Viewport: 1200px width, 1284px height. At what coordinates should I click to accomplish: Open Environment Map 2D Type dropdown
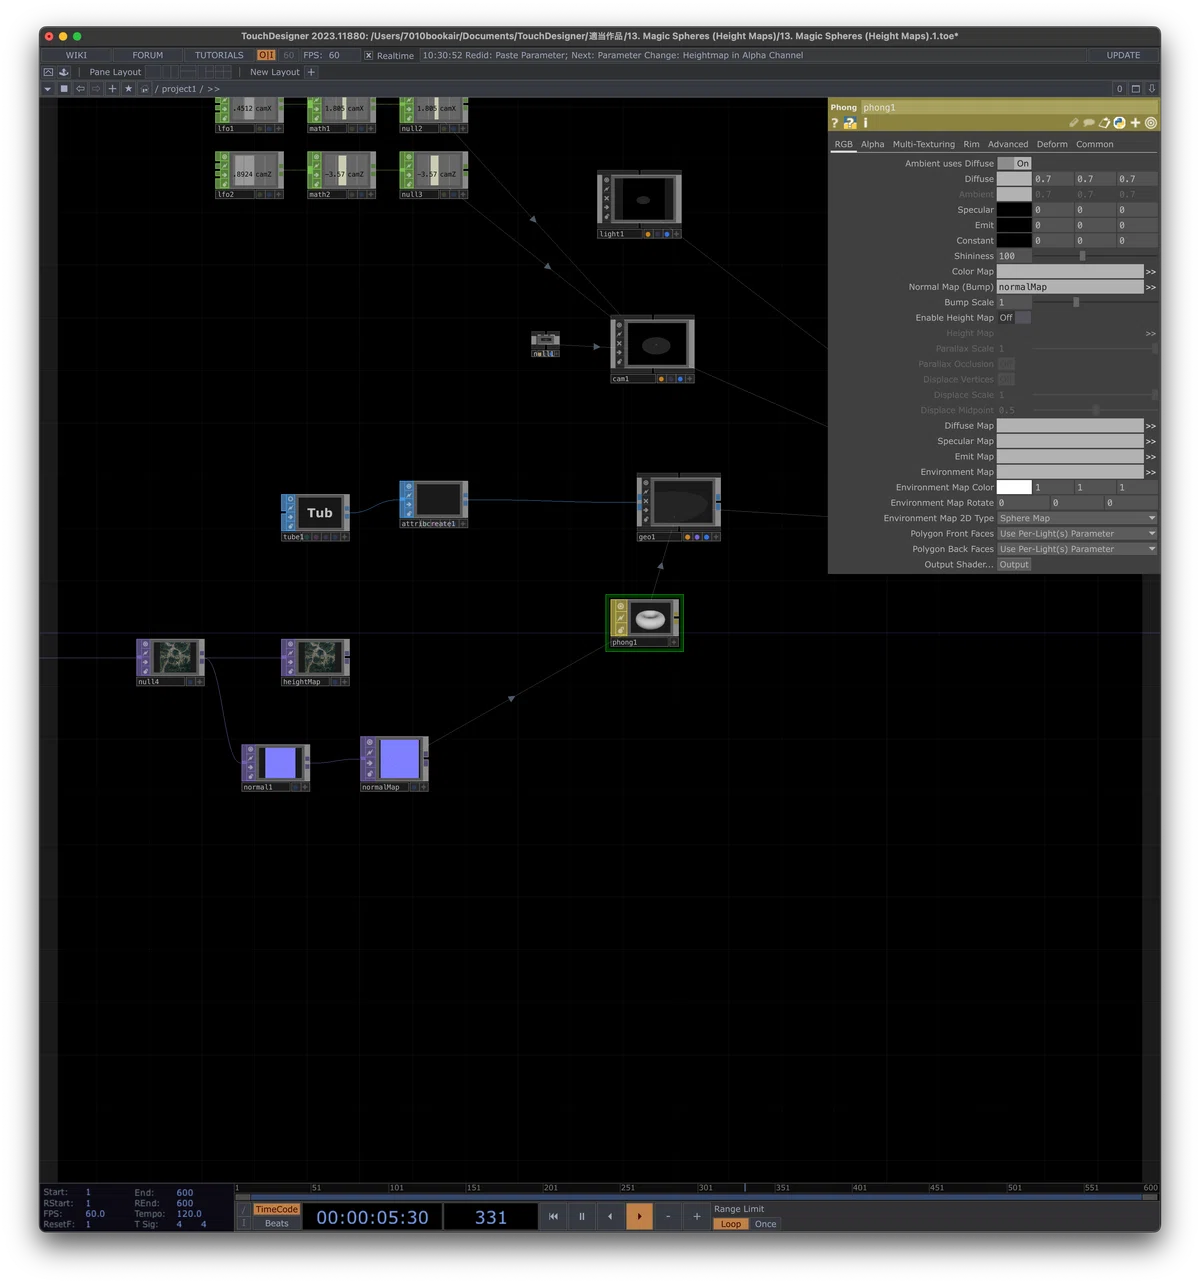coord(1077,518)
